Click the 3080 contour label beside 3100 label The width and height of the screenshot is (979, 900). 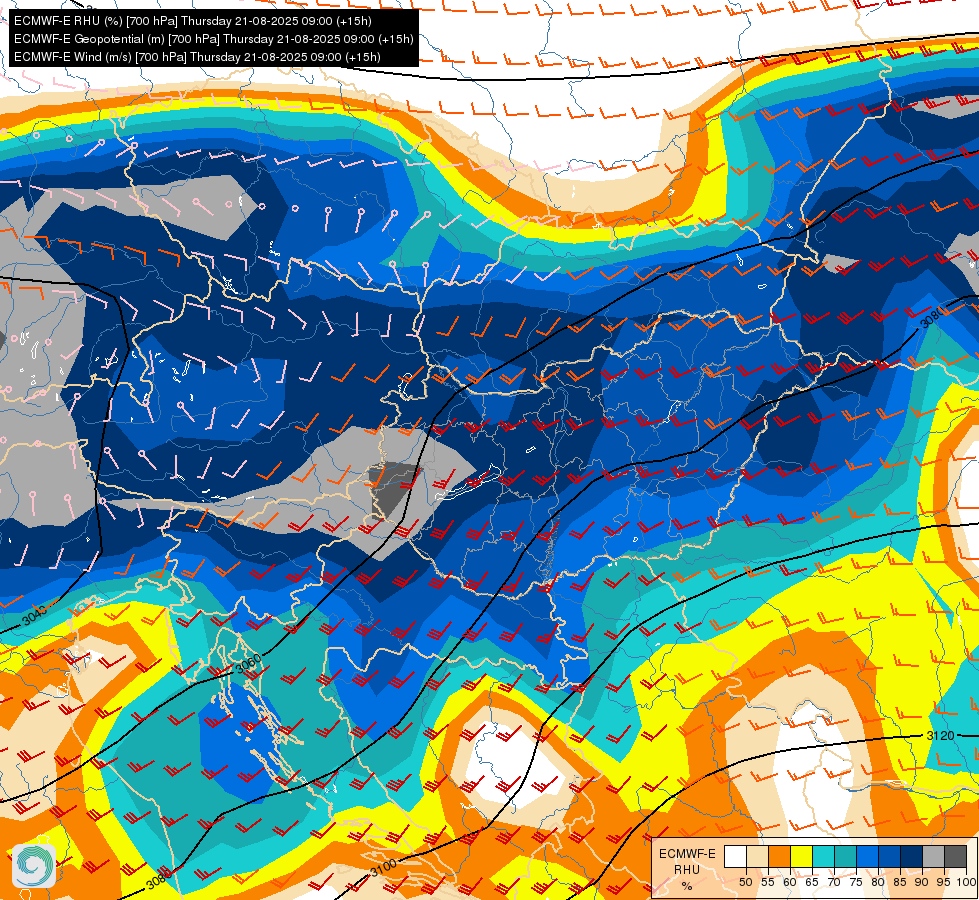tap(159, 880)
